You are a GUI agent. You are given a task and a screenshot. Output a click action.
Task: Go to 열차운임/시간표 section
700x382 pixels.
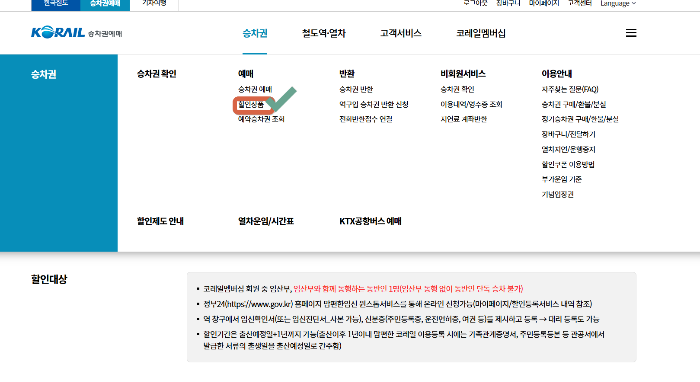coord(266,221)
